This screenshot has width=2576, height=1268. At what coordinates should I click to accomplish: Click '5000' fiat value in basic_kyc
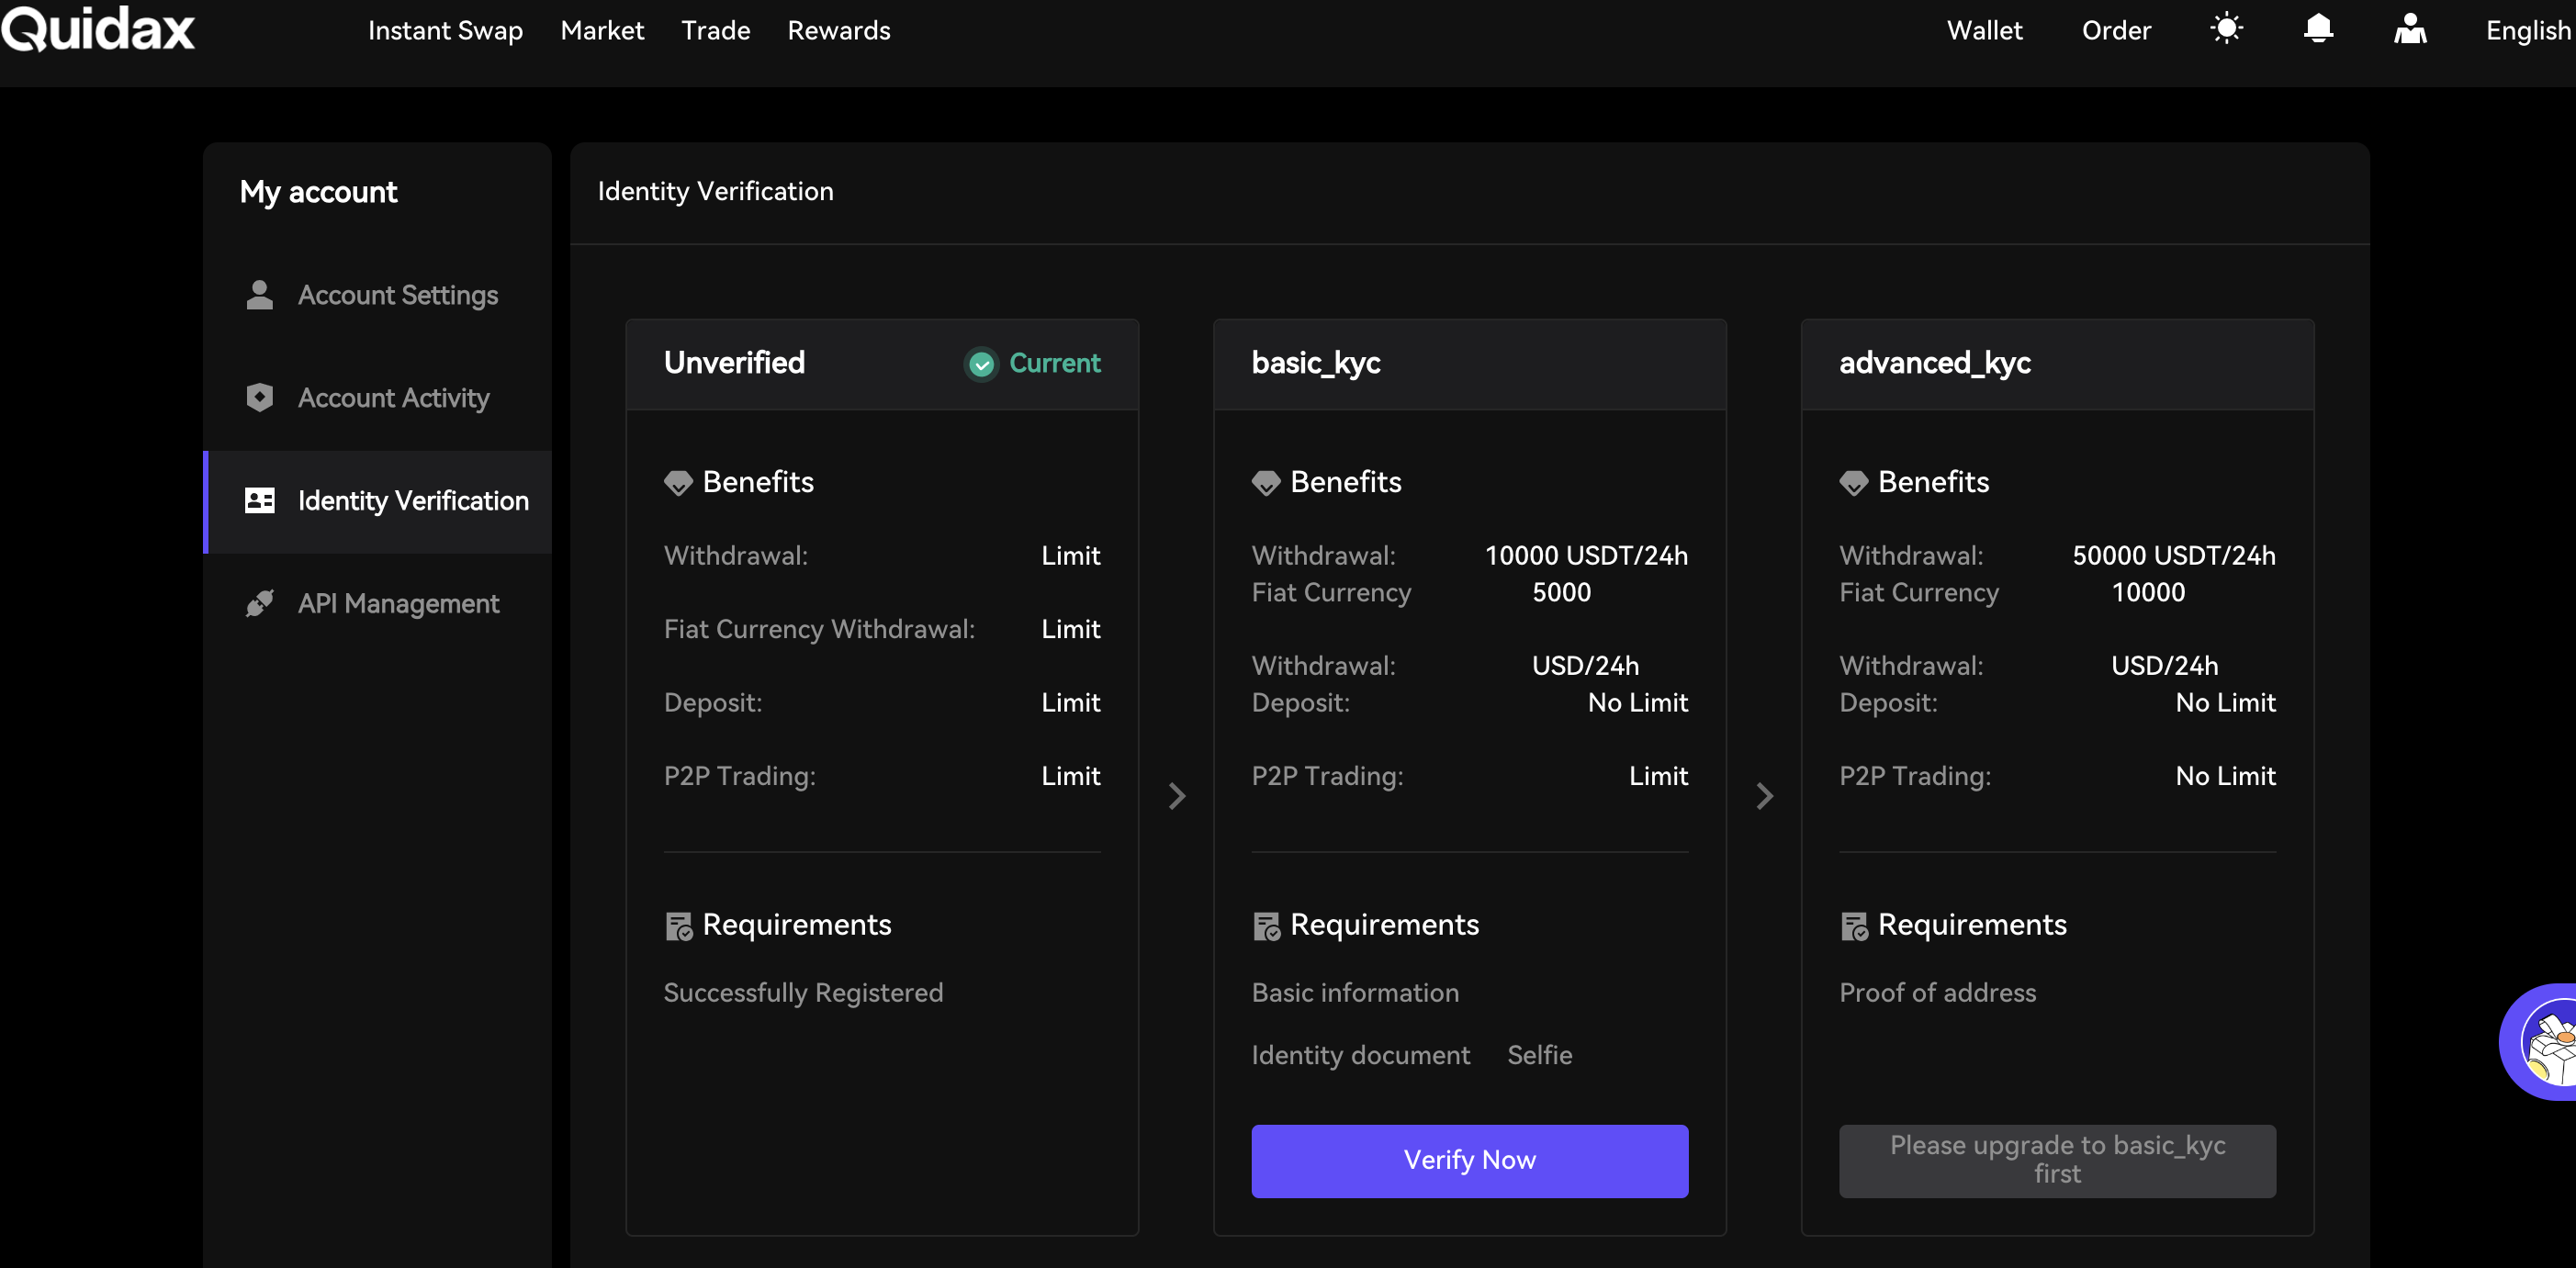[1561, 592]
